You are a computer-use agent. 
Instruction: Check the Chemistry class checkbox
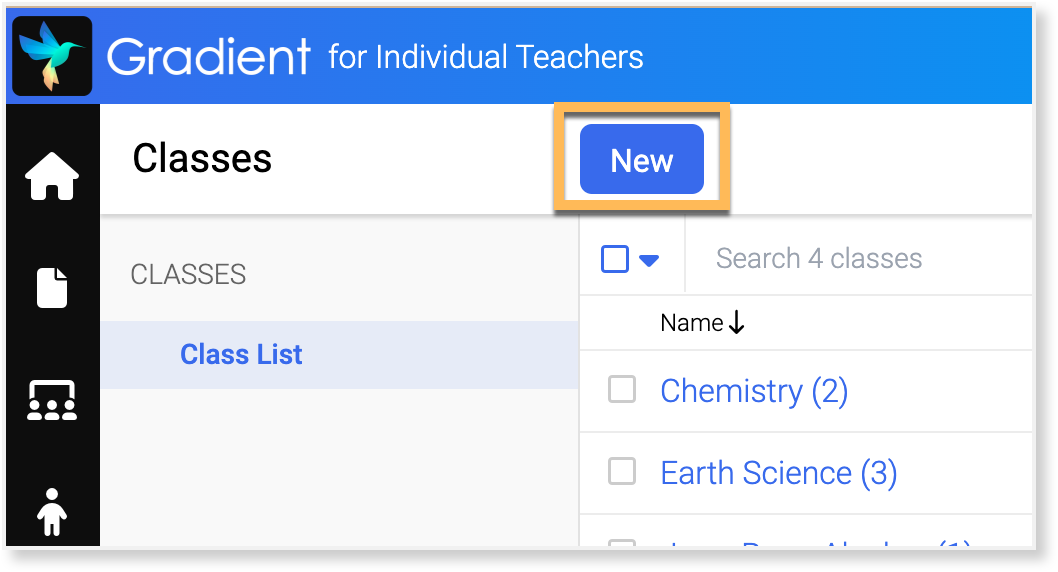[622, 389]
